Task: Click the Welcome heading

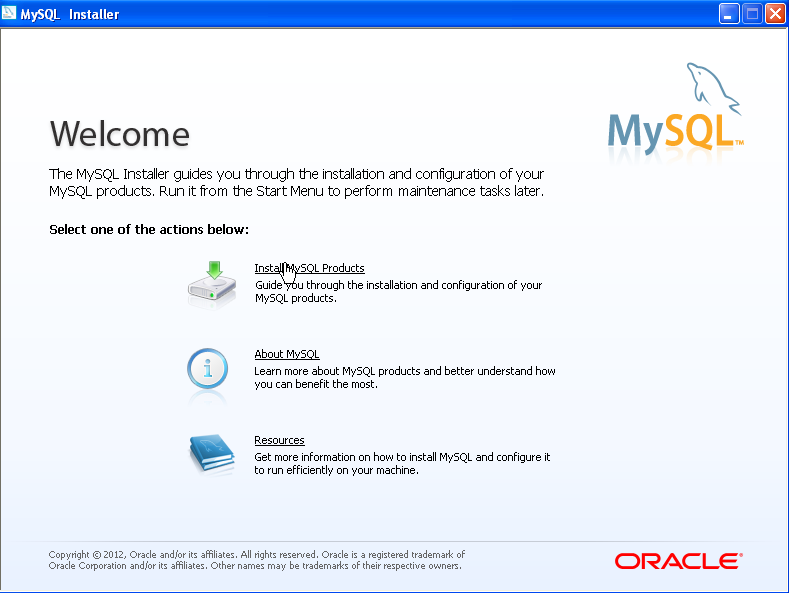Action: click(119, 134)
